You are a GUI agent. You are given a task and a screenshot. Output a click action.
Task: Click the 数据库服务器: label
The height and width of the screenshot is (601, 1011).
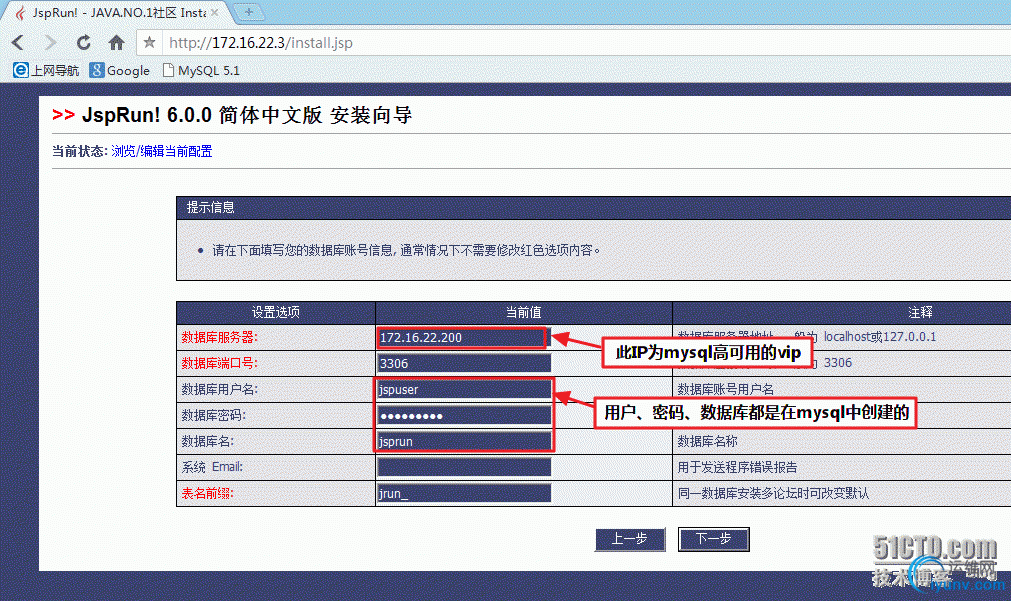219,337
